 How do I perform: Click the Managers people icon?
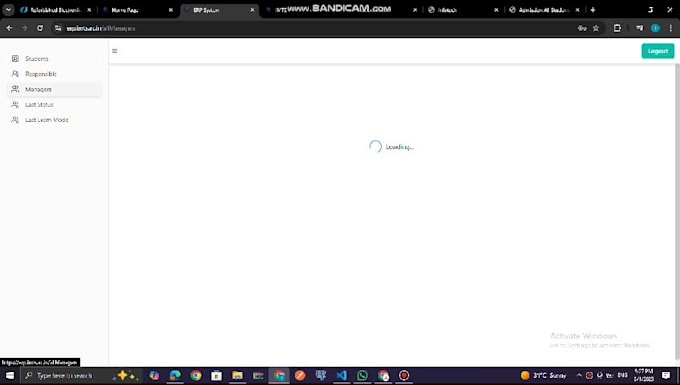15,89
